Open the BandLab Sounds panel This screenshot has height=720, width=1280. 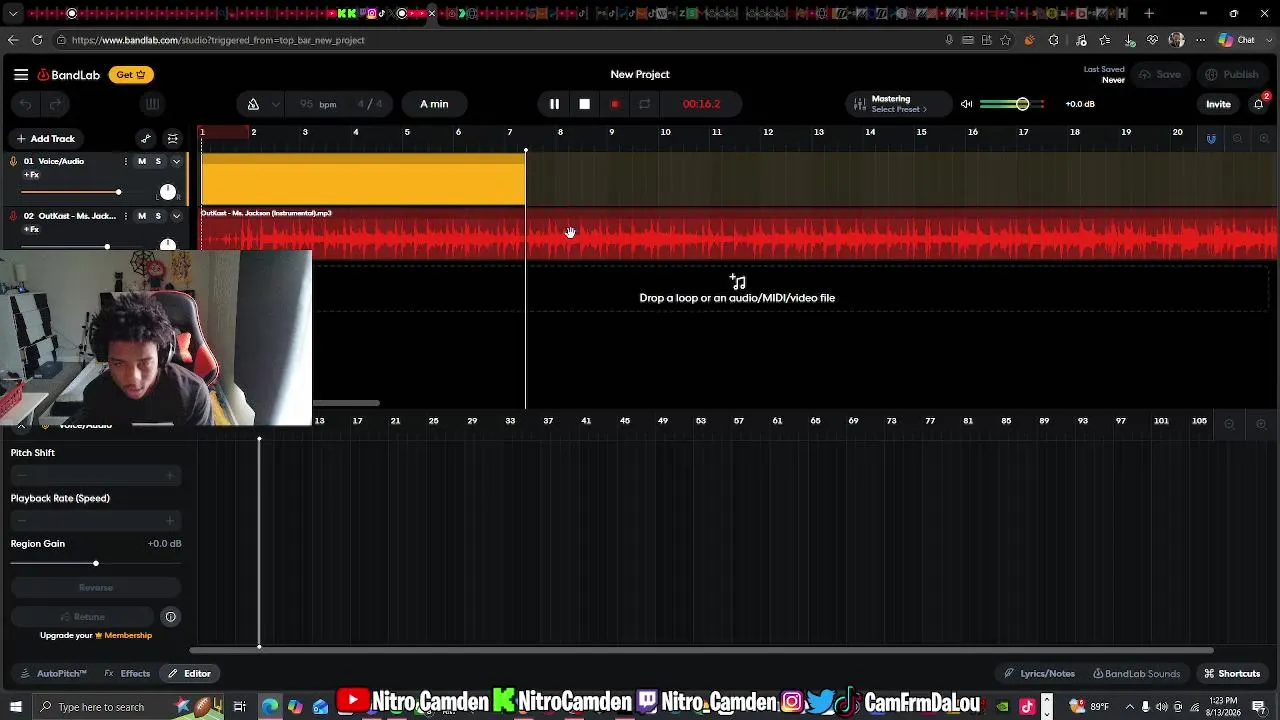pyautogui.click(x=1137, y=674)
